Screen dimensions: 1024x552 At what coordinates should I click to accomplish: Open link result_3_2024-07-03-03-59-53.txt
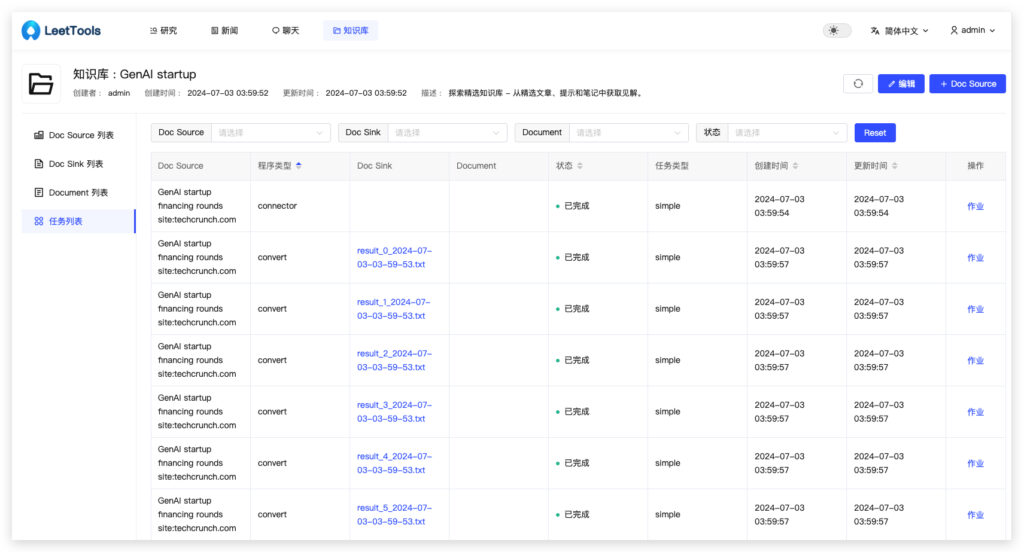[394, 412]
